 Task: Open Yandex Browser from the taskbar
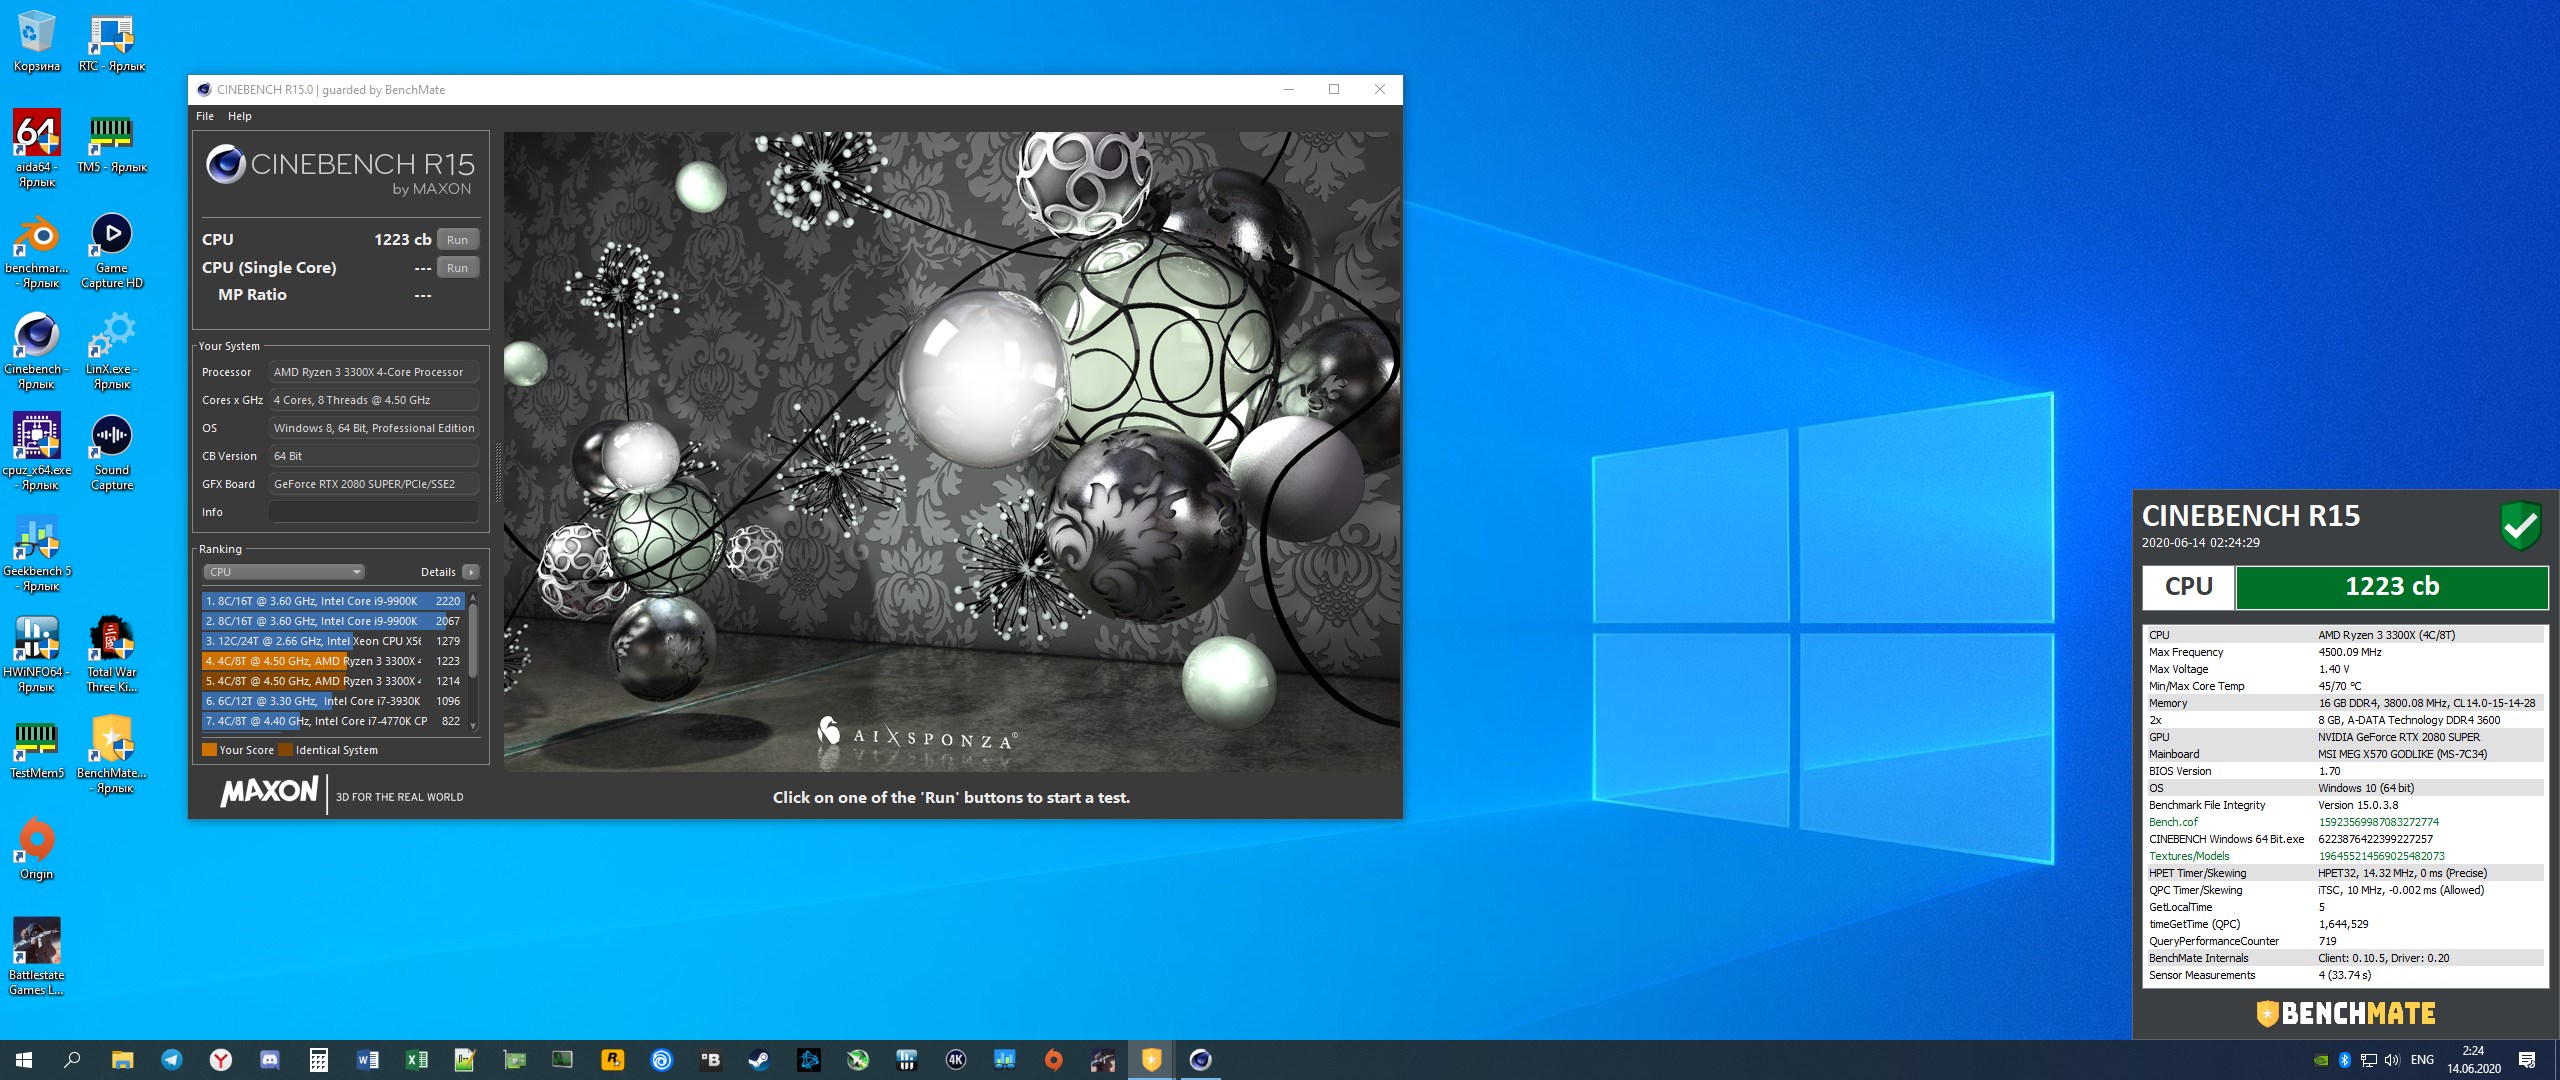[x=220, y=1060]
